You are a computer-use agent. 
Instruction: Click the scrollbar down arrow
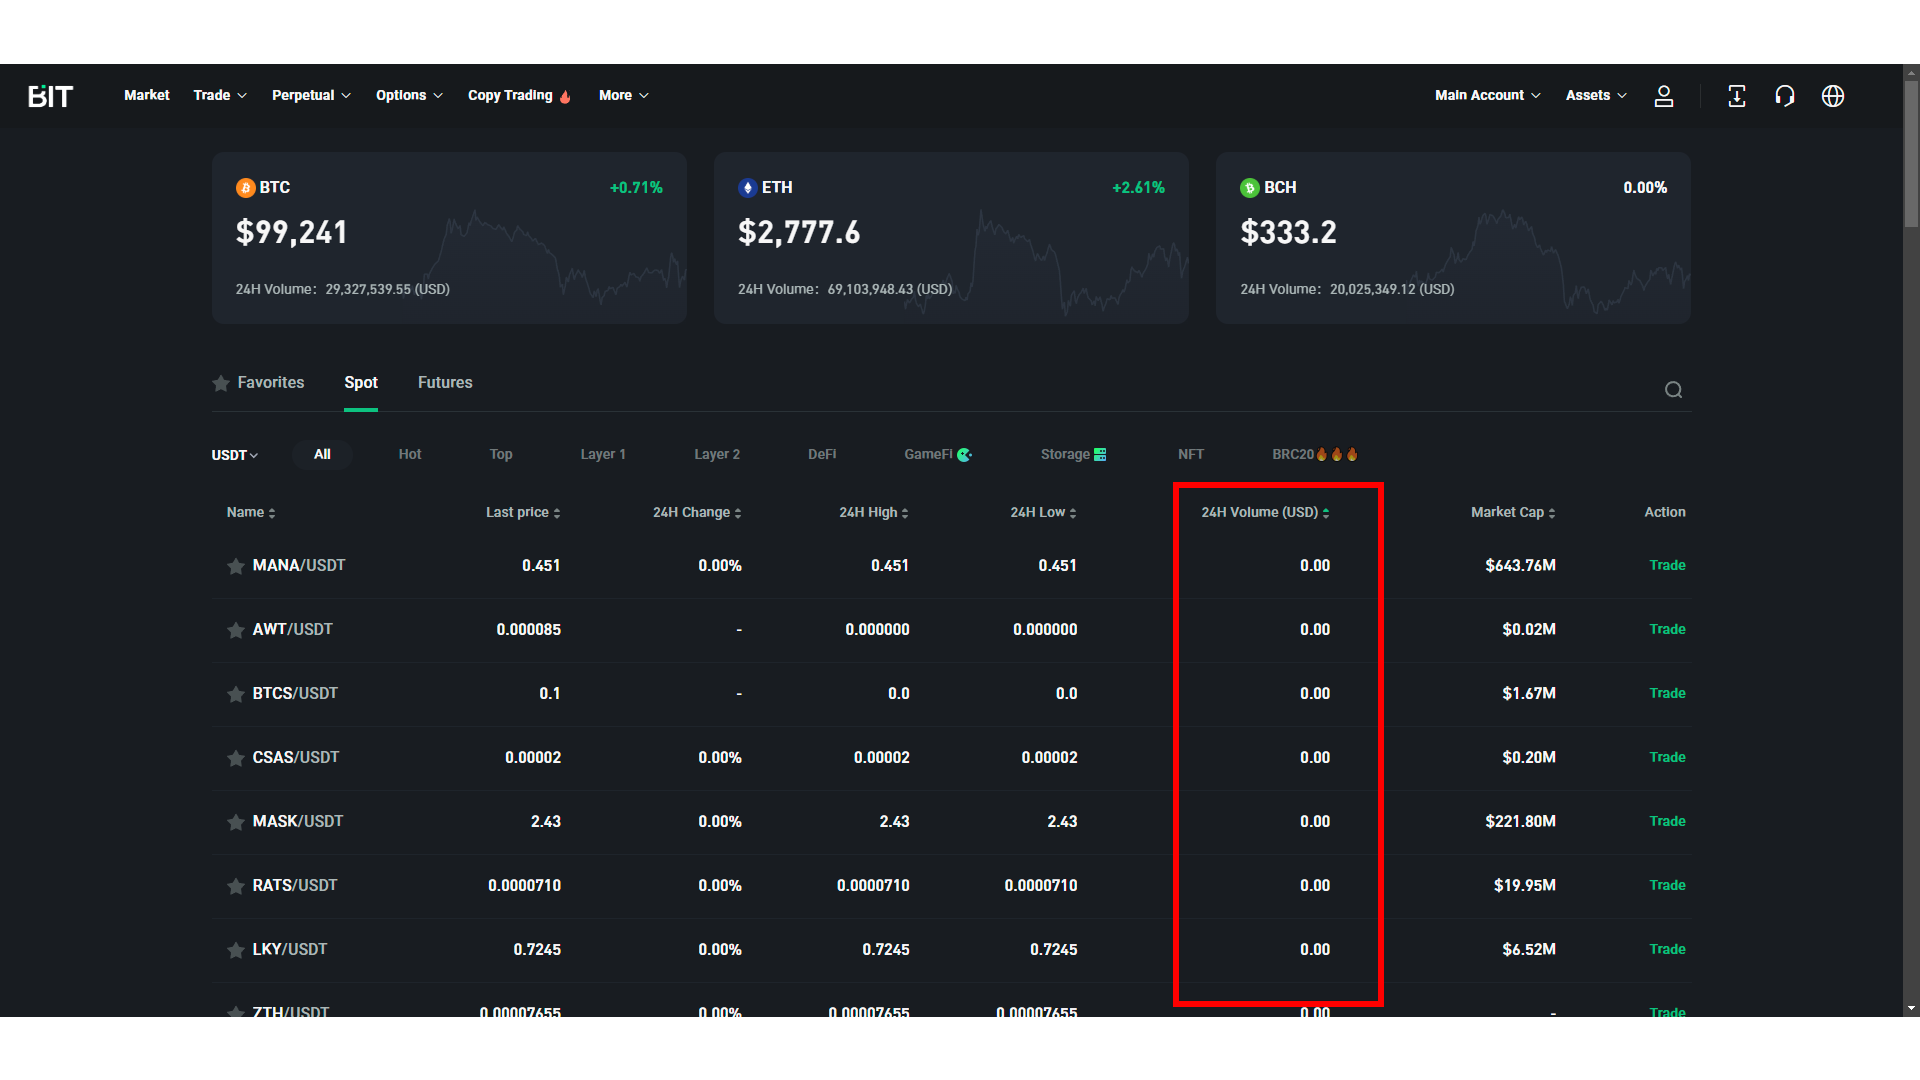[x=1911, y=1008]
